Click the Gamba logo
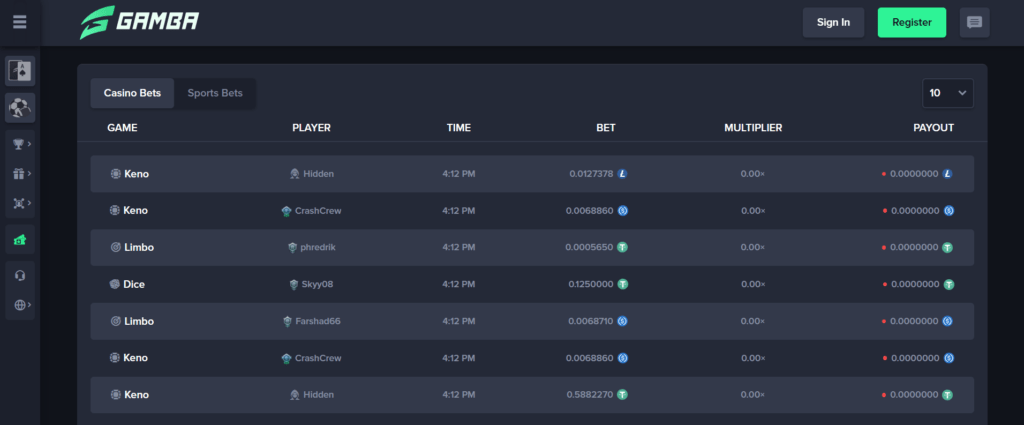 click(x=139, y=22)
